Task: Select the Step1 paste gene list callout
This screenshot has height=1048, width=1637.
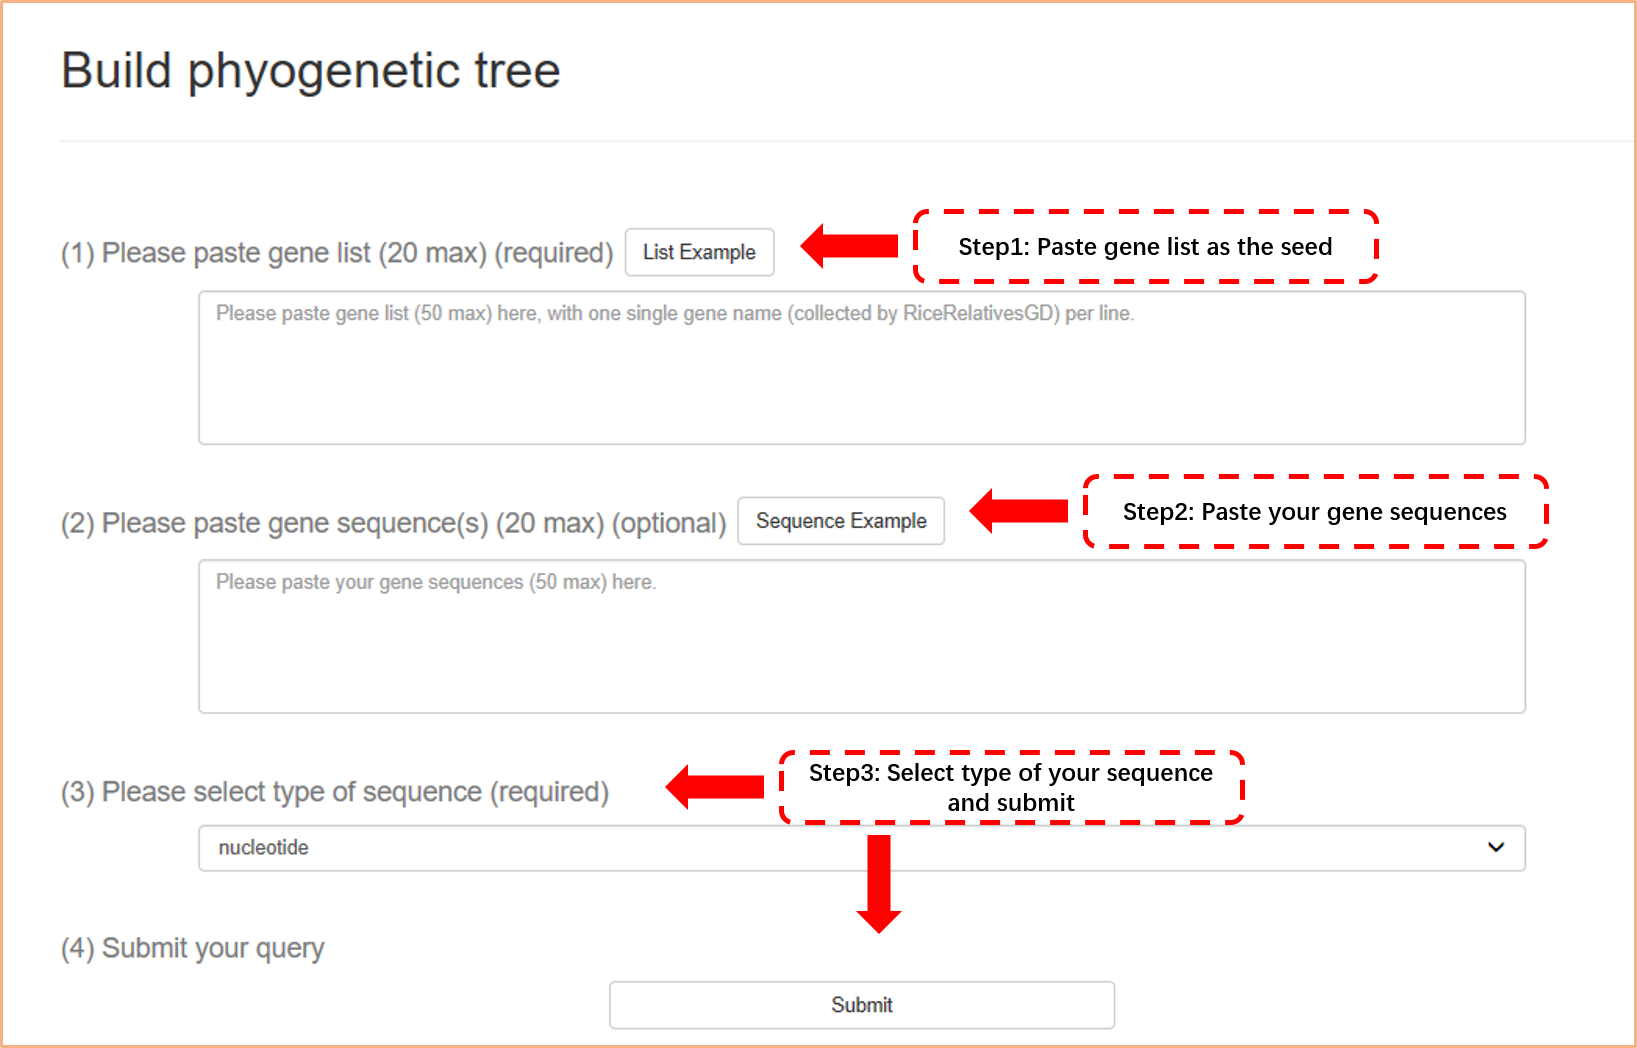Action: tap(1145, 247)
